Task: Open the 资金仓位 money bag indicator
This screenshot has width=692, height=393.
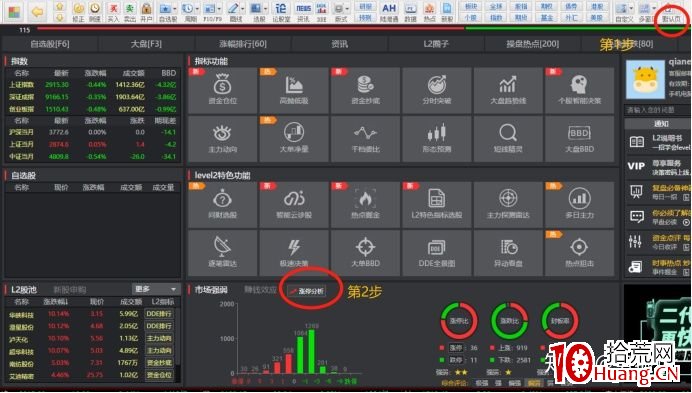Action: [x=222, y=90]
